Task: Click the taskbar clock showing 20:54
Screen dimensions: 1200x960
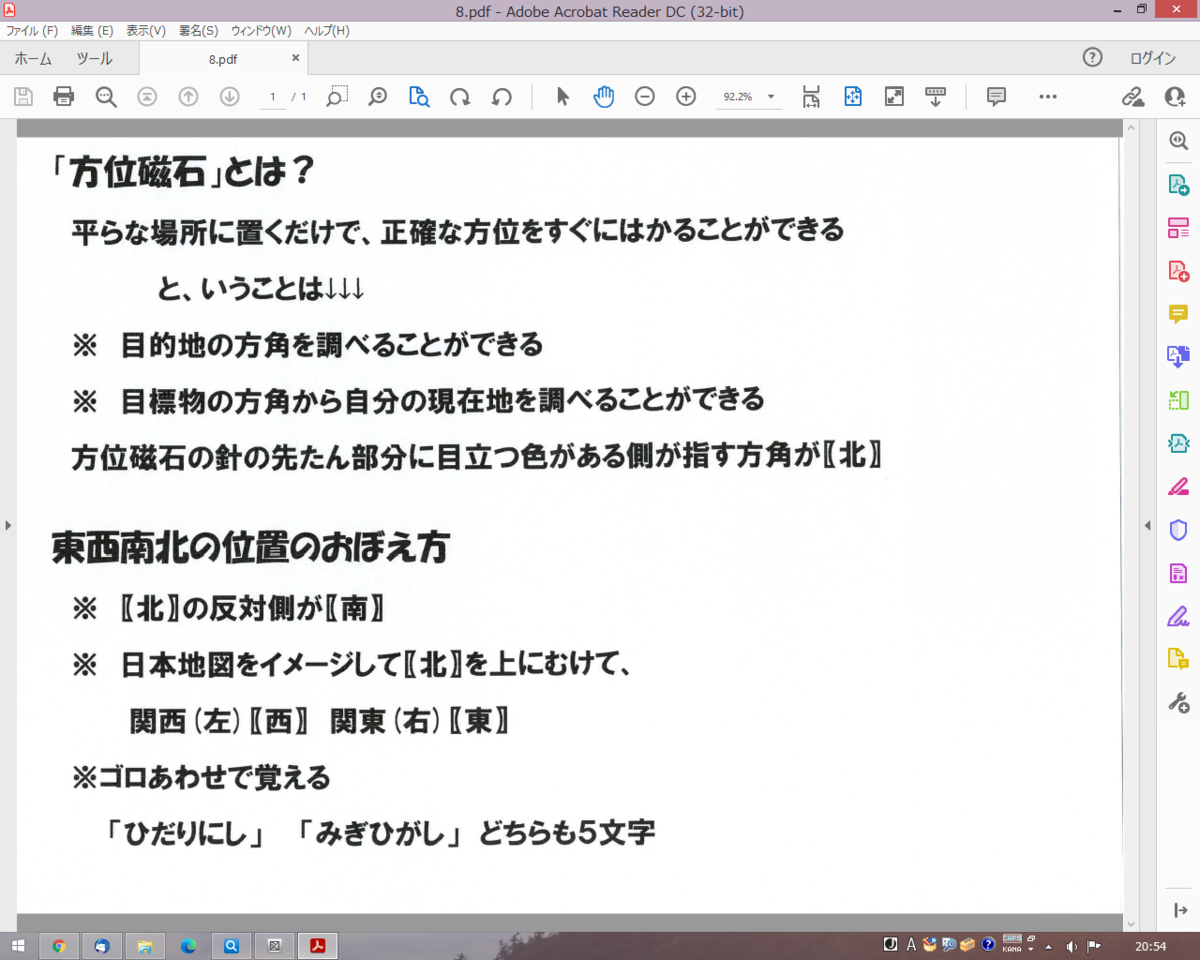Action: 1151,945
